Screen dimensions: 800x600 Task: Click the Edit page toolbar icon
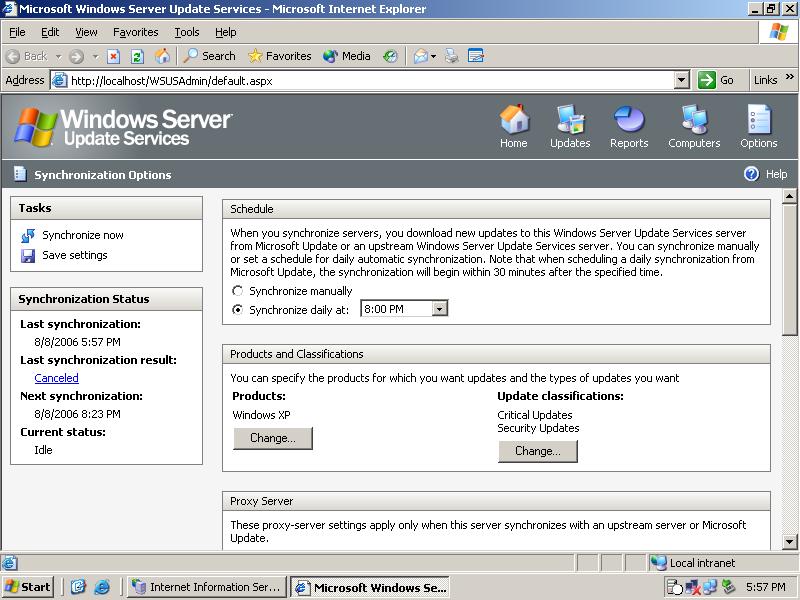coord(476,56)
